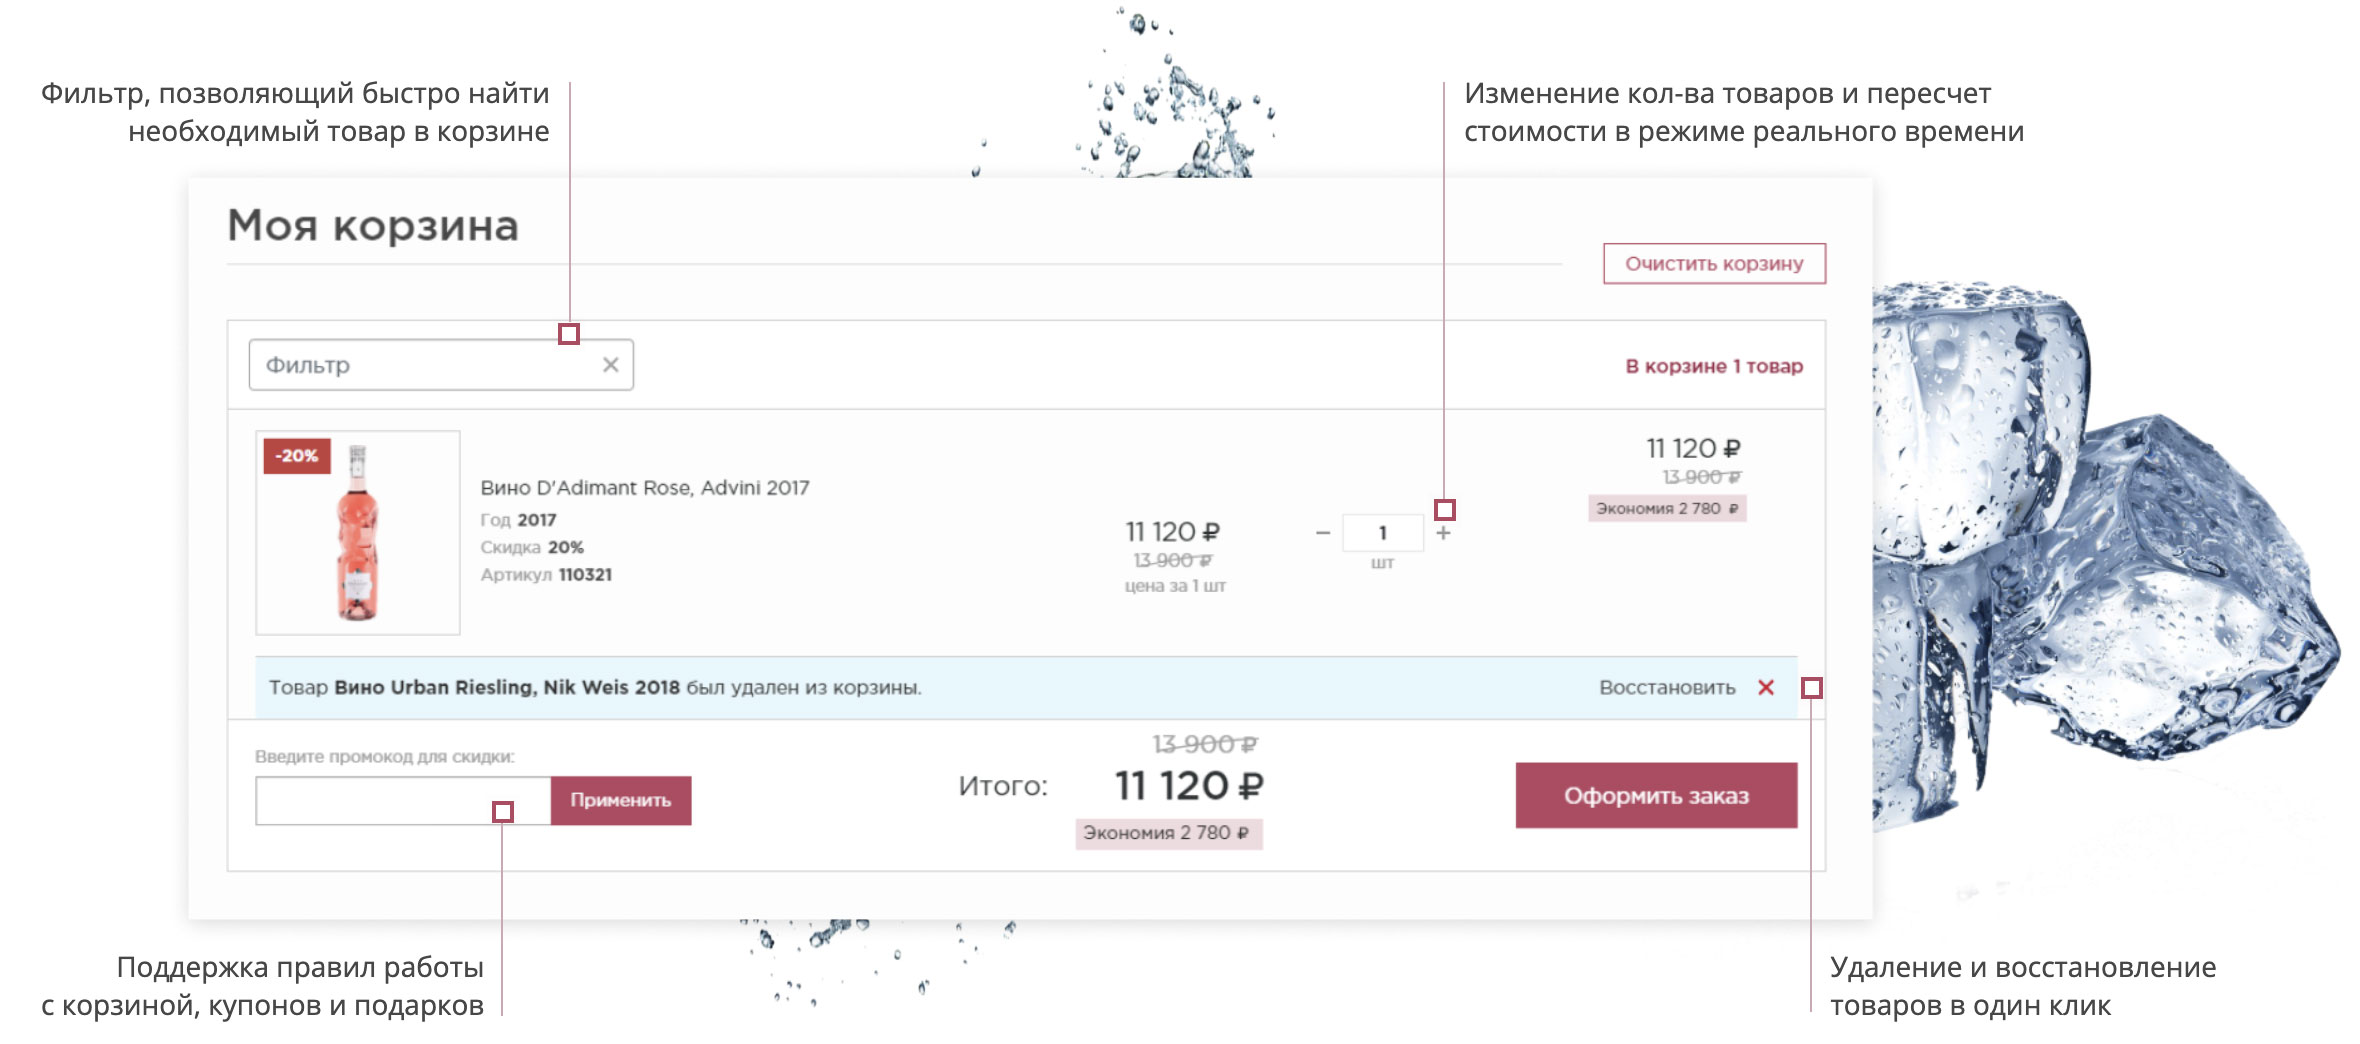Open the Вино D'Adimant Rose product link
This screenshot has height=1044, width=2360.
click(644, 488)
